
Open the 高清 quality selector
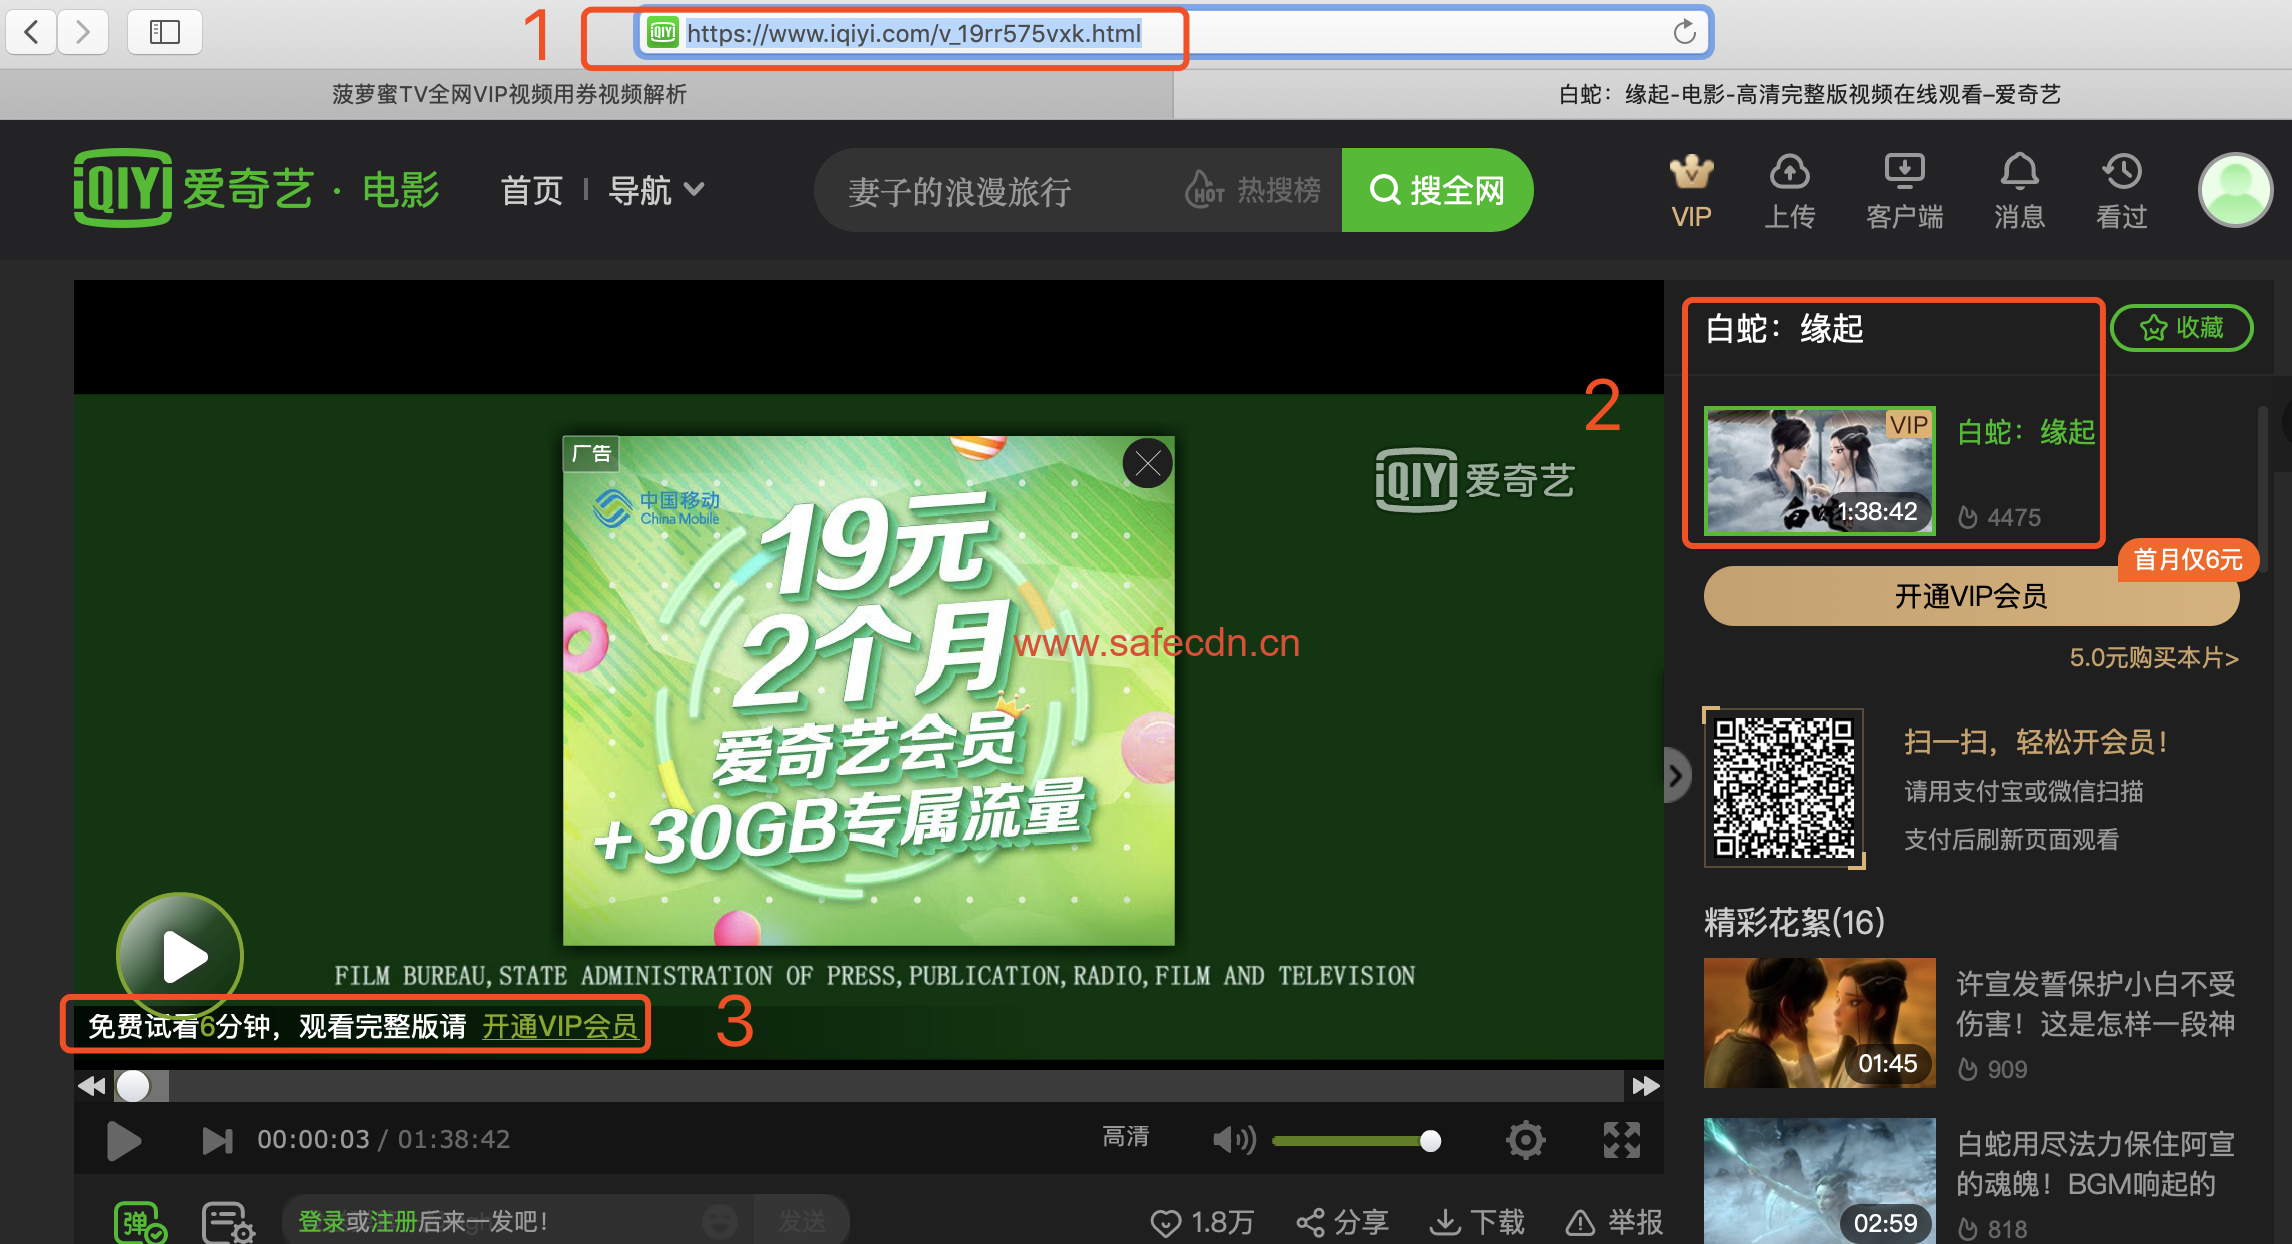(x=1125, y=1137)
